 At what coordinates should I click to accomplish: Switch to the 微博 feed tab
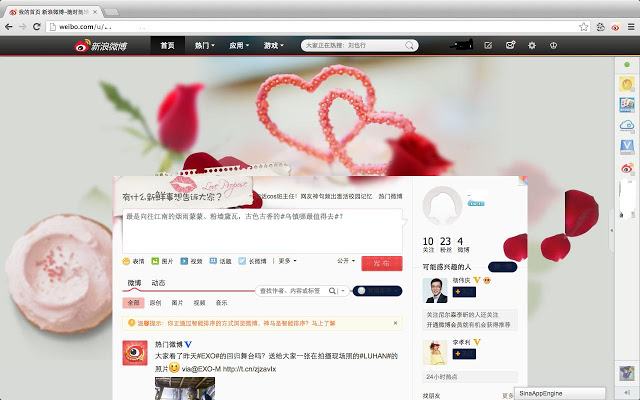click(x=134, y=283)
